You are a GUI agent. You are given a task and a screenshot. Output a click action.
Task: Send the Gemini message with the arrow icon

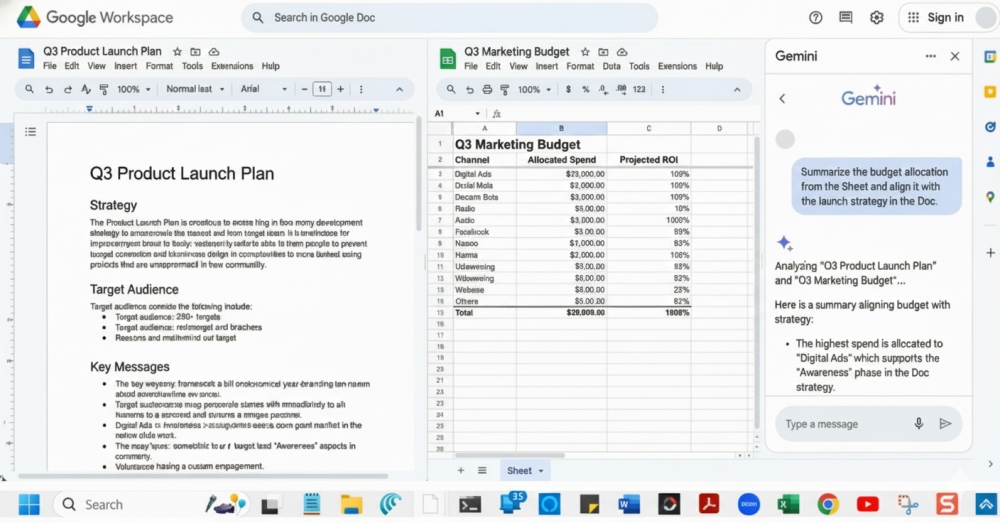coord(946,424)
